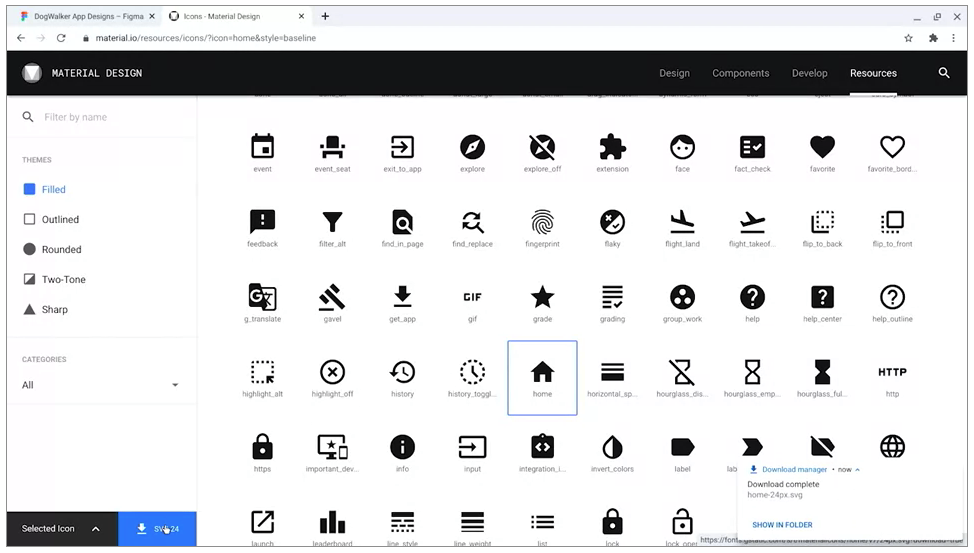Choose the http icon
This screenshot has height=553, width=974.
[x=892, y=372]
